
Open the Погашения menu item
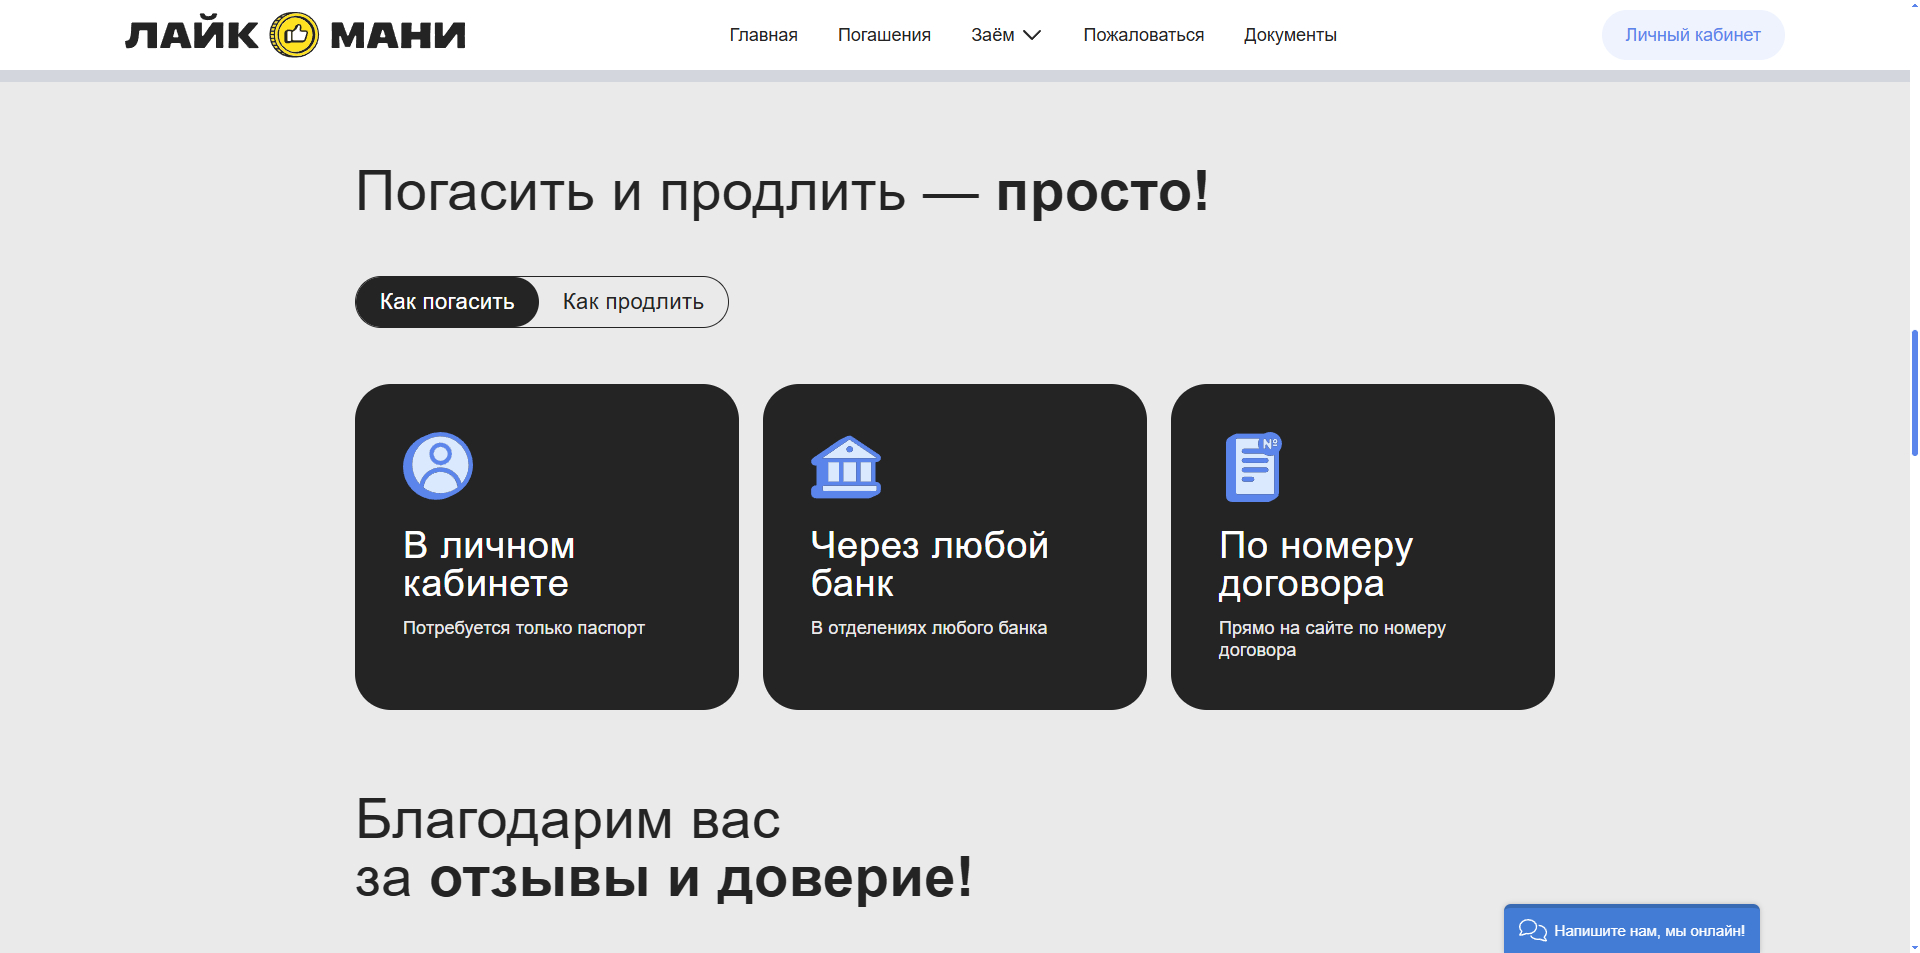[884, 35]
